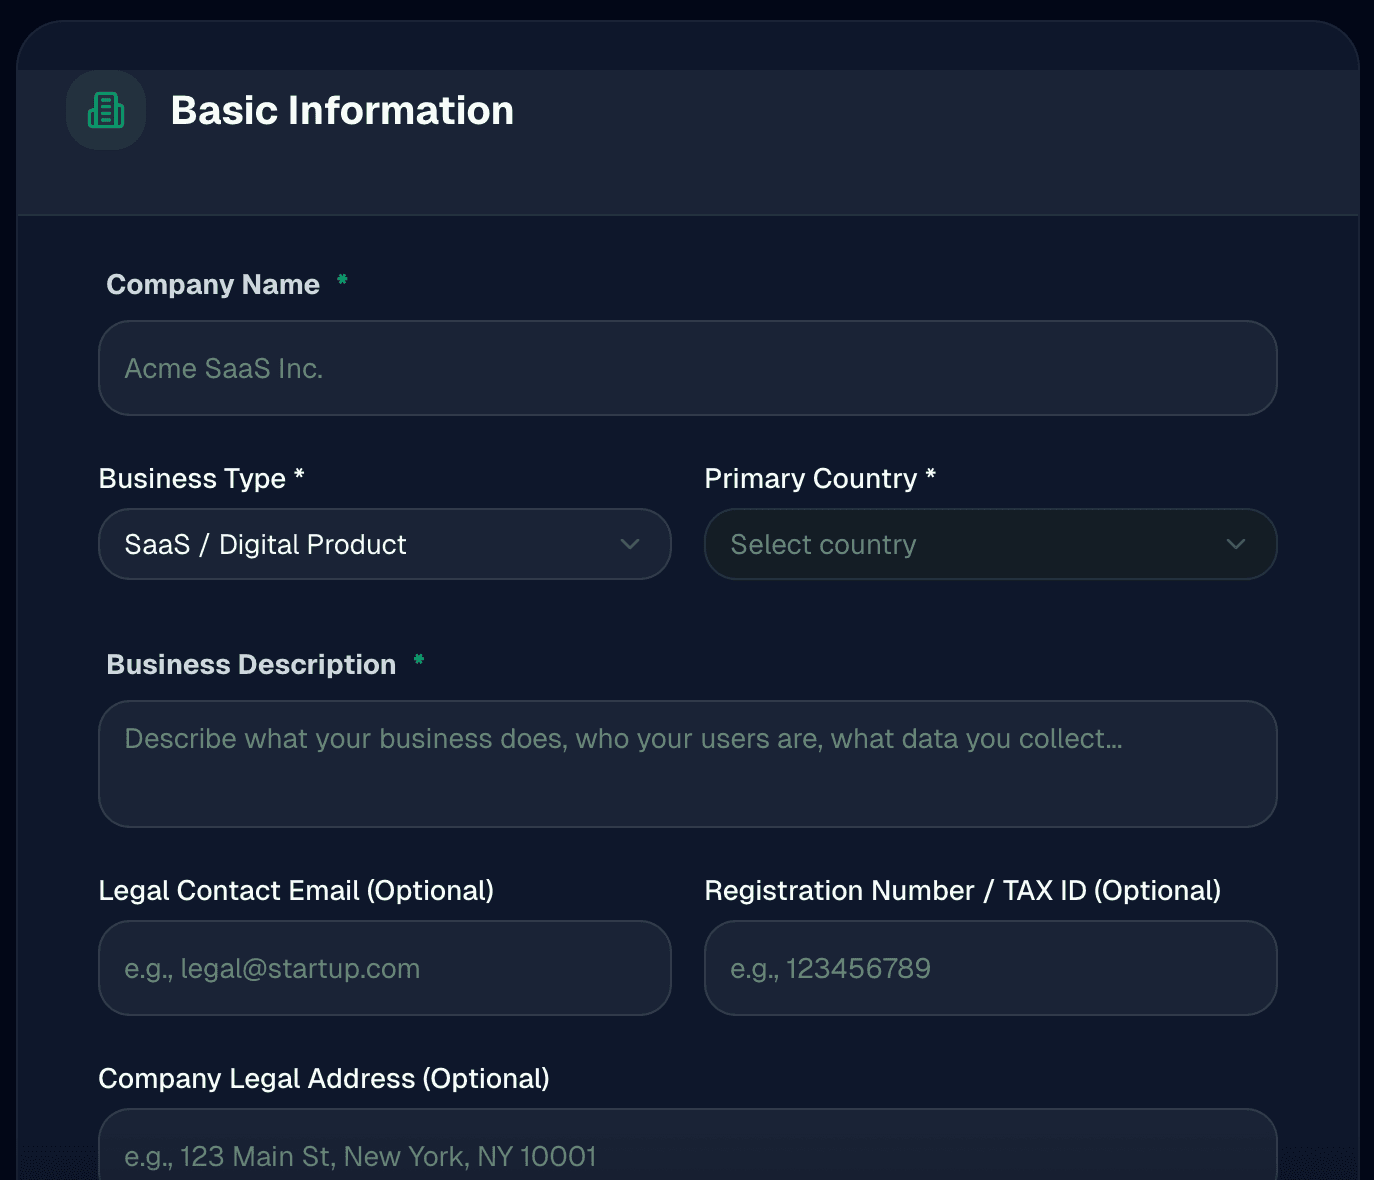Viewport: 1374px width, 1180px height.
Task: Click the Business Description required asterisk
Action: coord(418,660)
